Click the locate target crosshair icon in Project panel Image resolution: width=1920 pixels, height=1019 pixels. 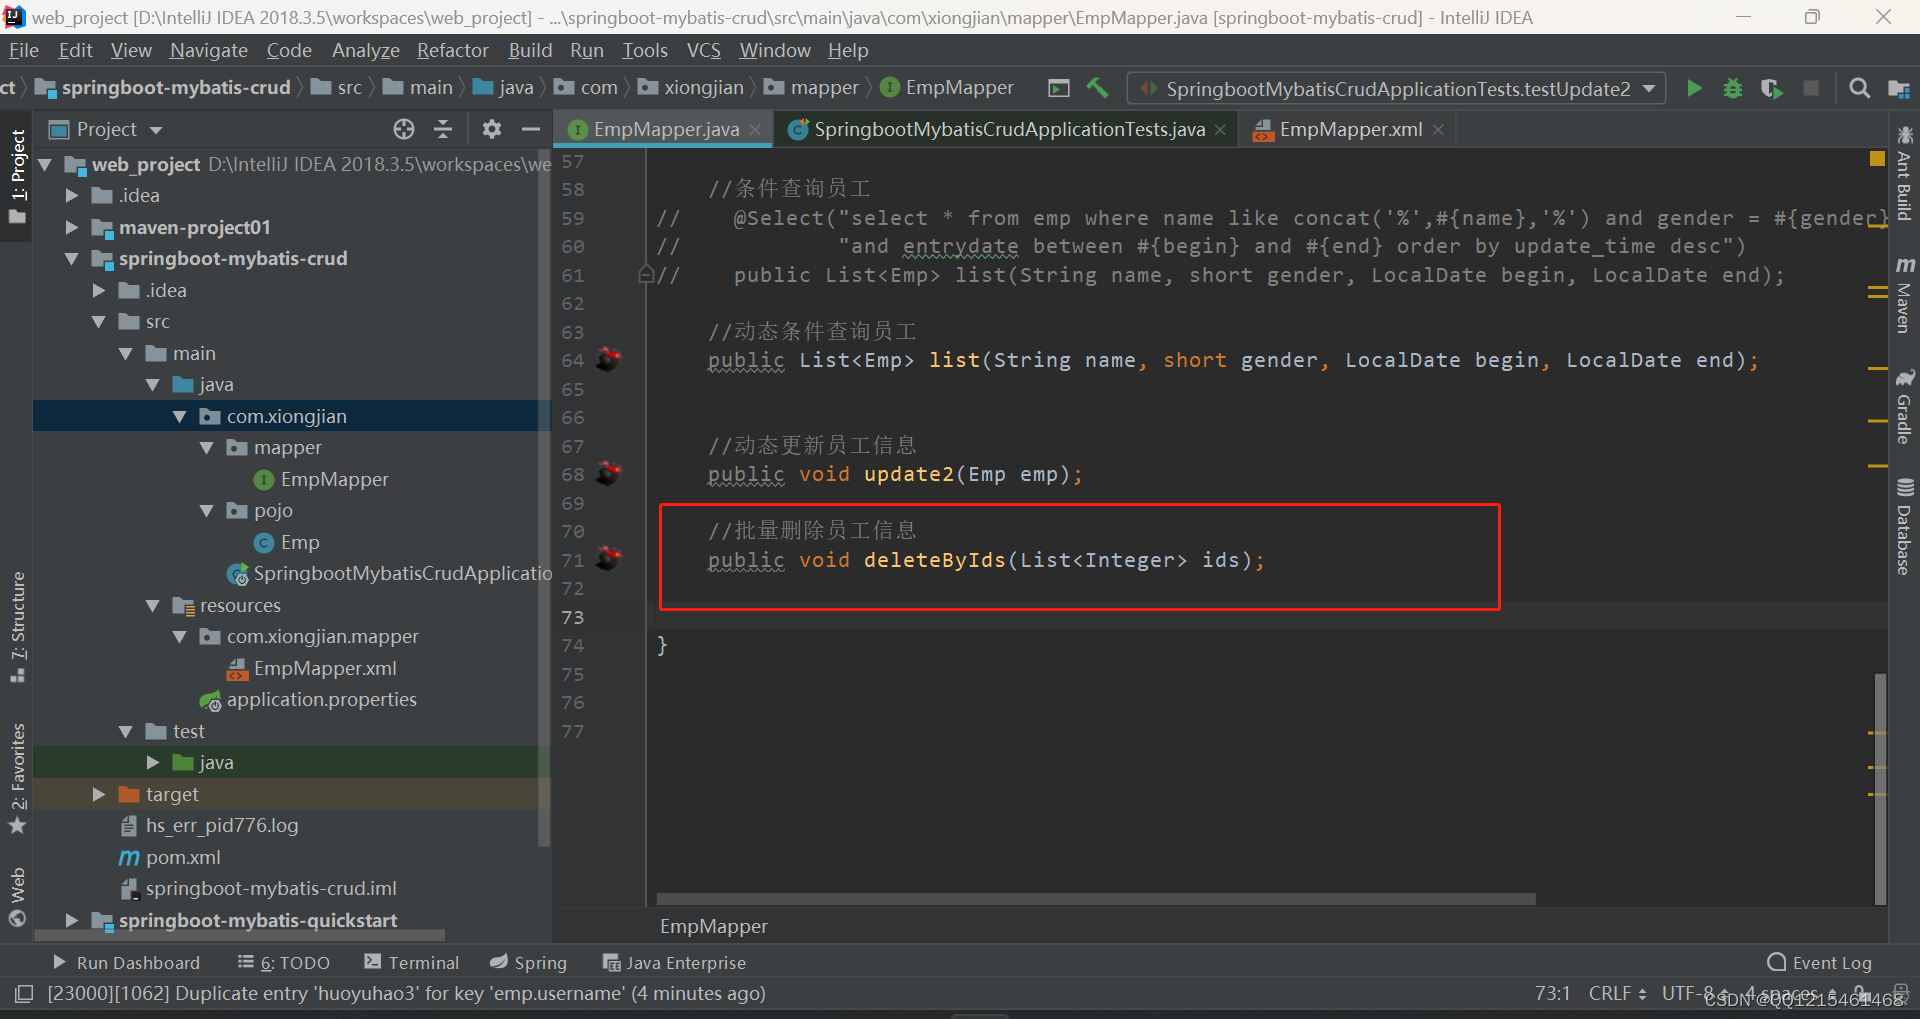404,129
